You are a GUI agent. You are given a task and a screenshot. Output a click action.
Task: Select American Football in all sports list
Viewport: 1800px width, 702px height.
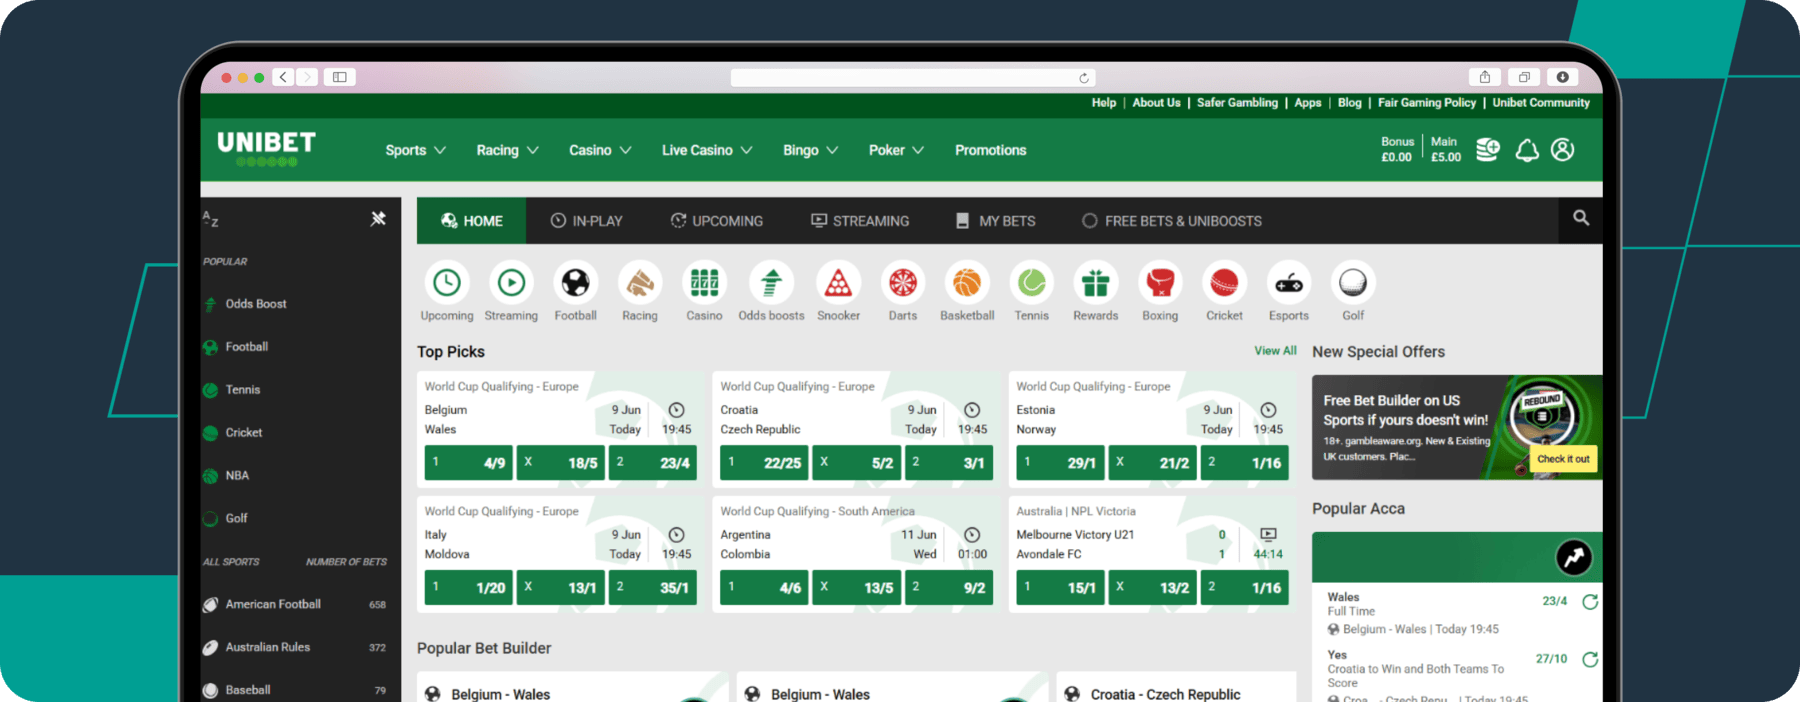294,605
